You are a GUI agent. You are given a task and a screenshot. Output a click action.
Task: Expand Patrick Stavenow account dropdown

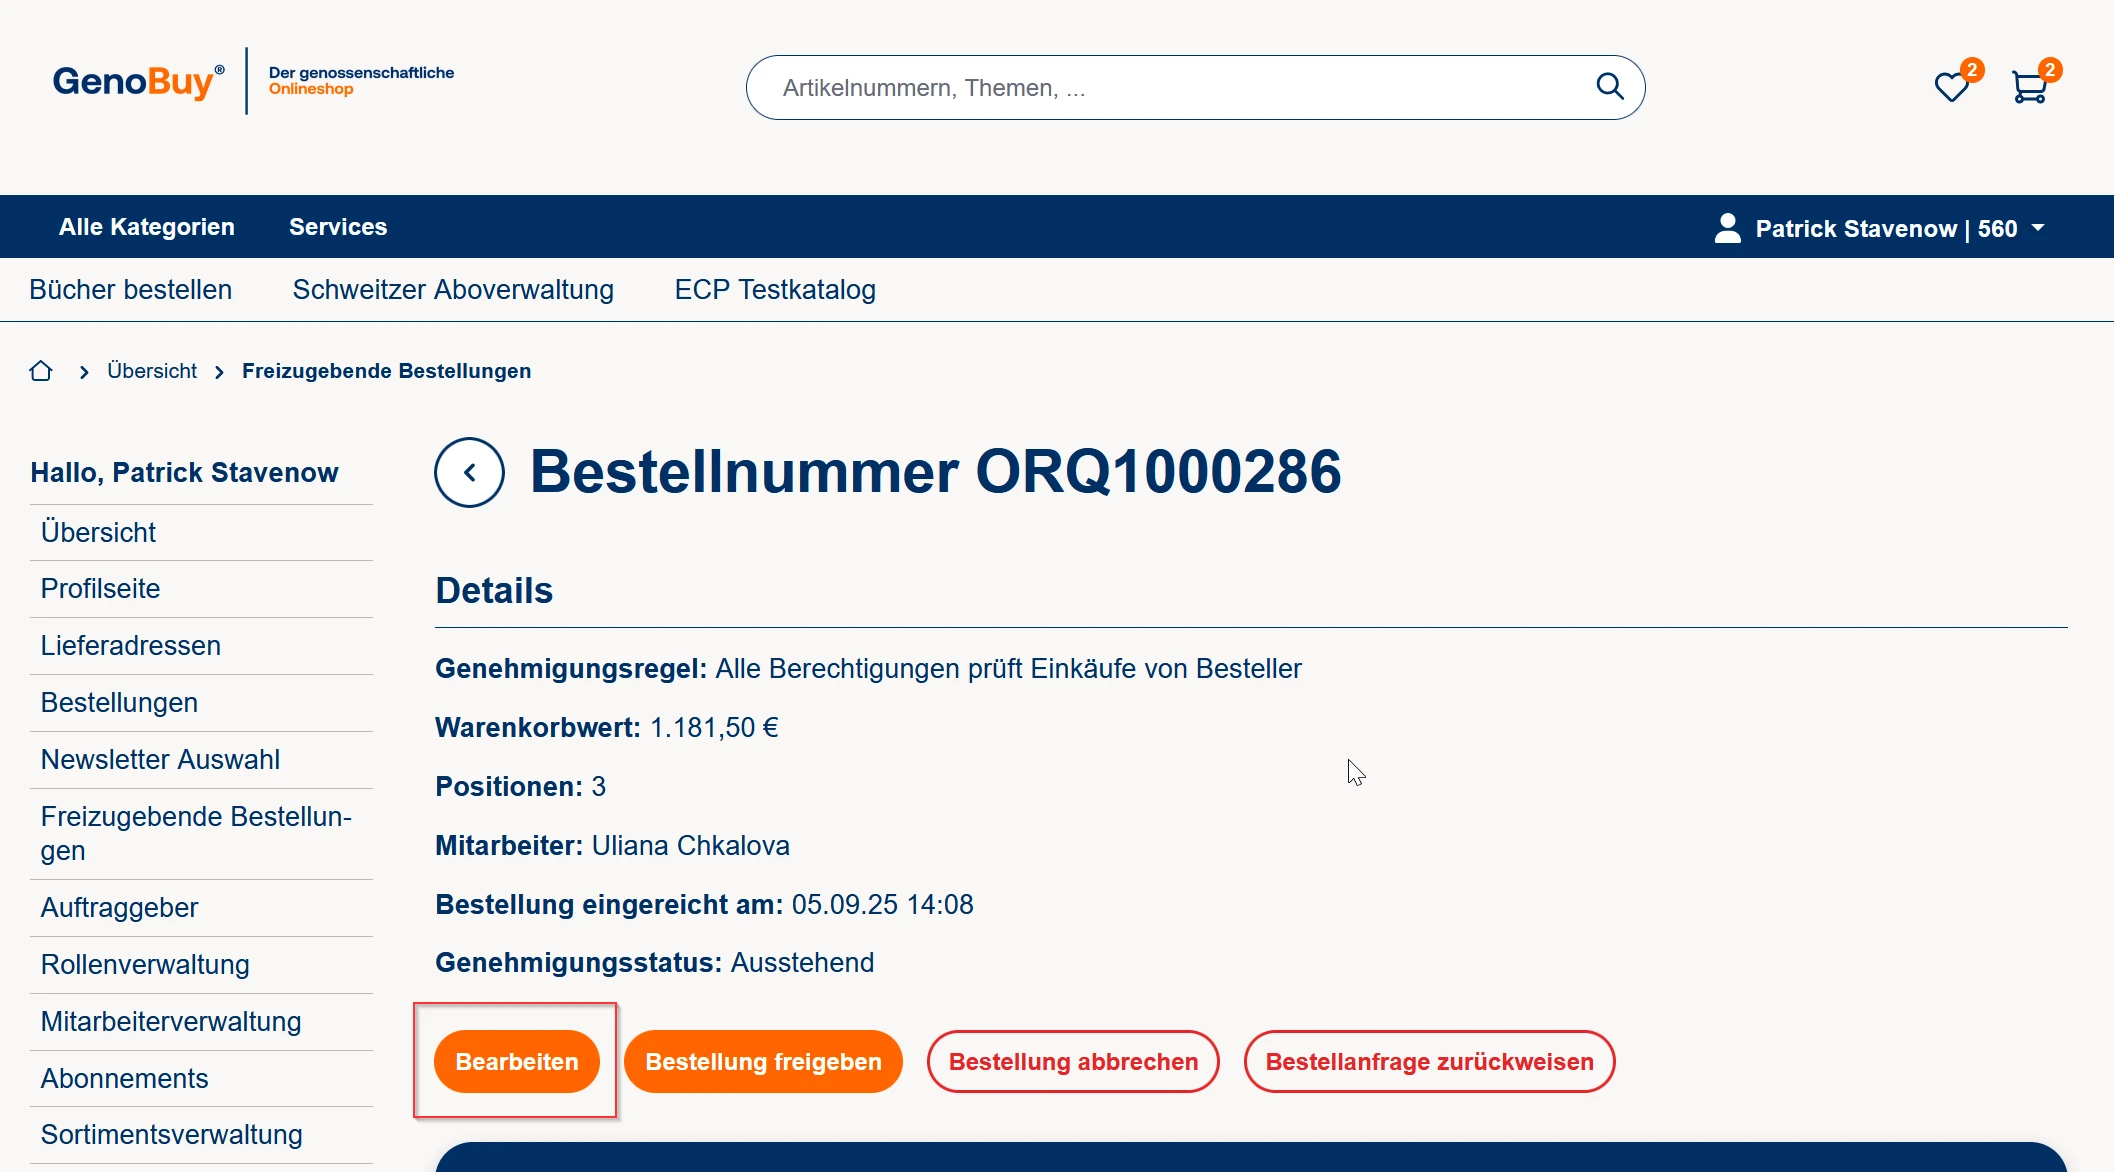point(2038,228)
